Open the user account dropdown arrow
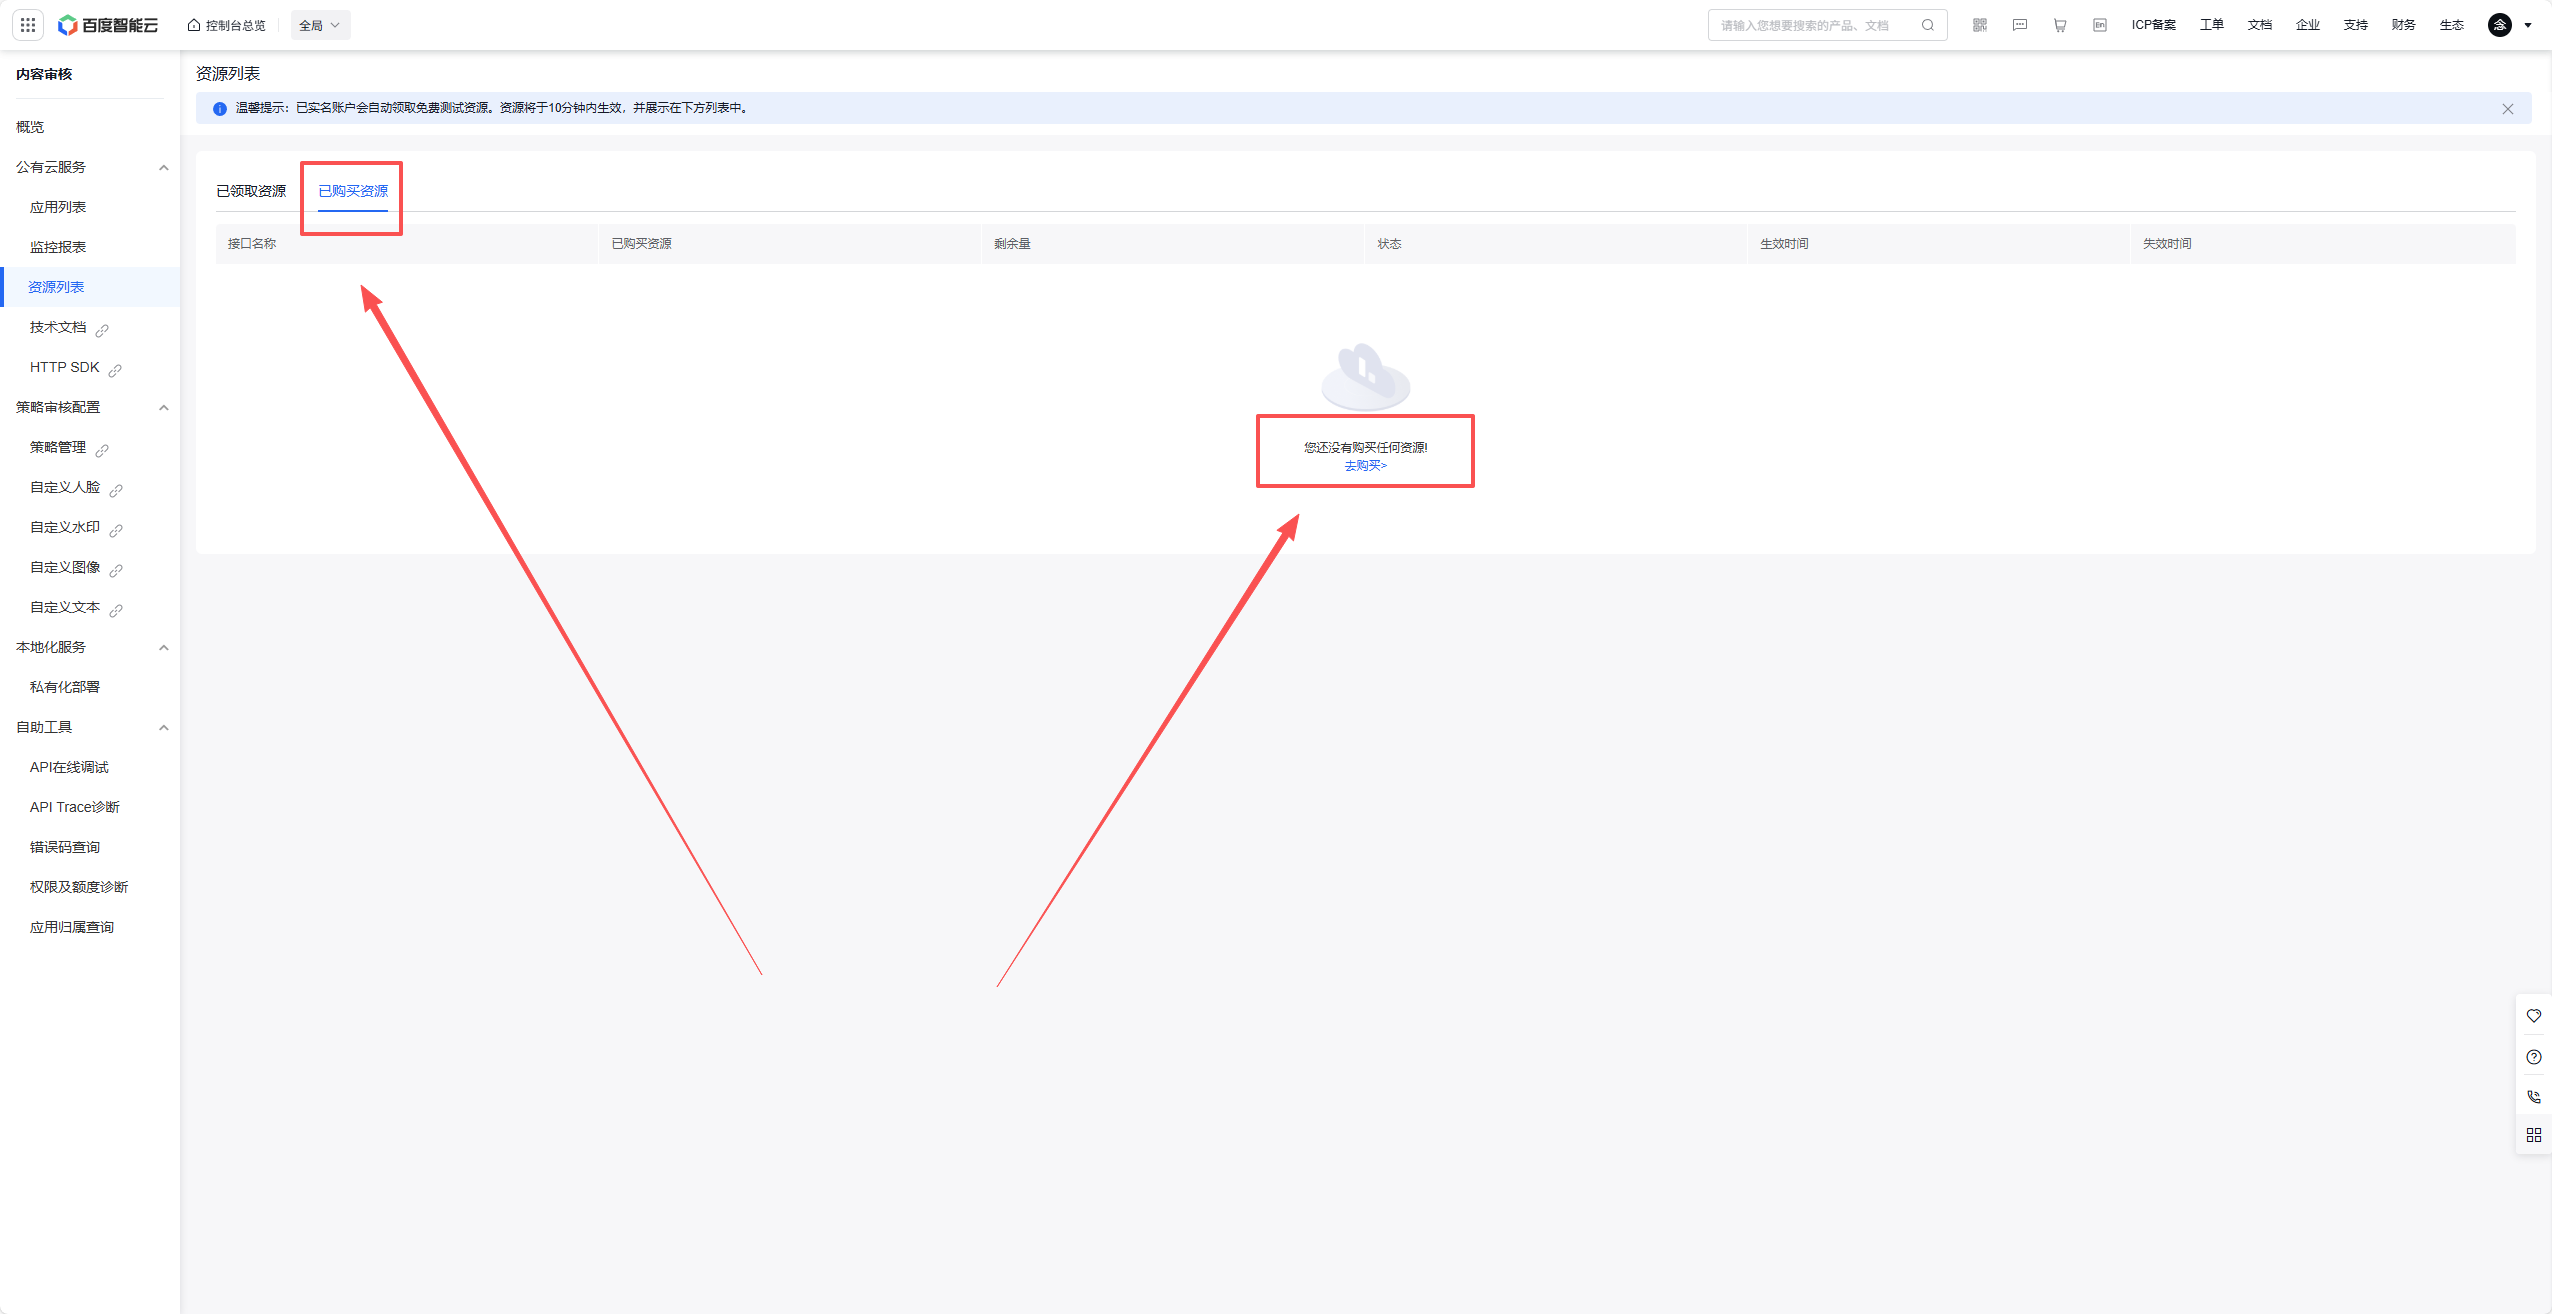The height and width of the screenshot is (1314, 2552). point(2528,26)
